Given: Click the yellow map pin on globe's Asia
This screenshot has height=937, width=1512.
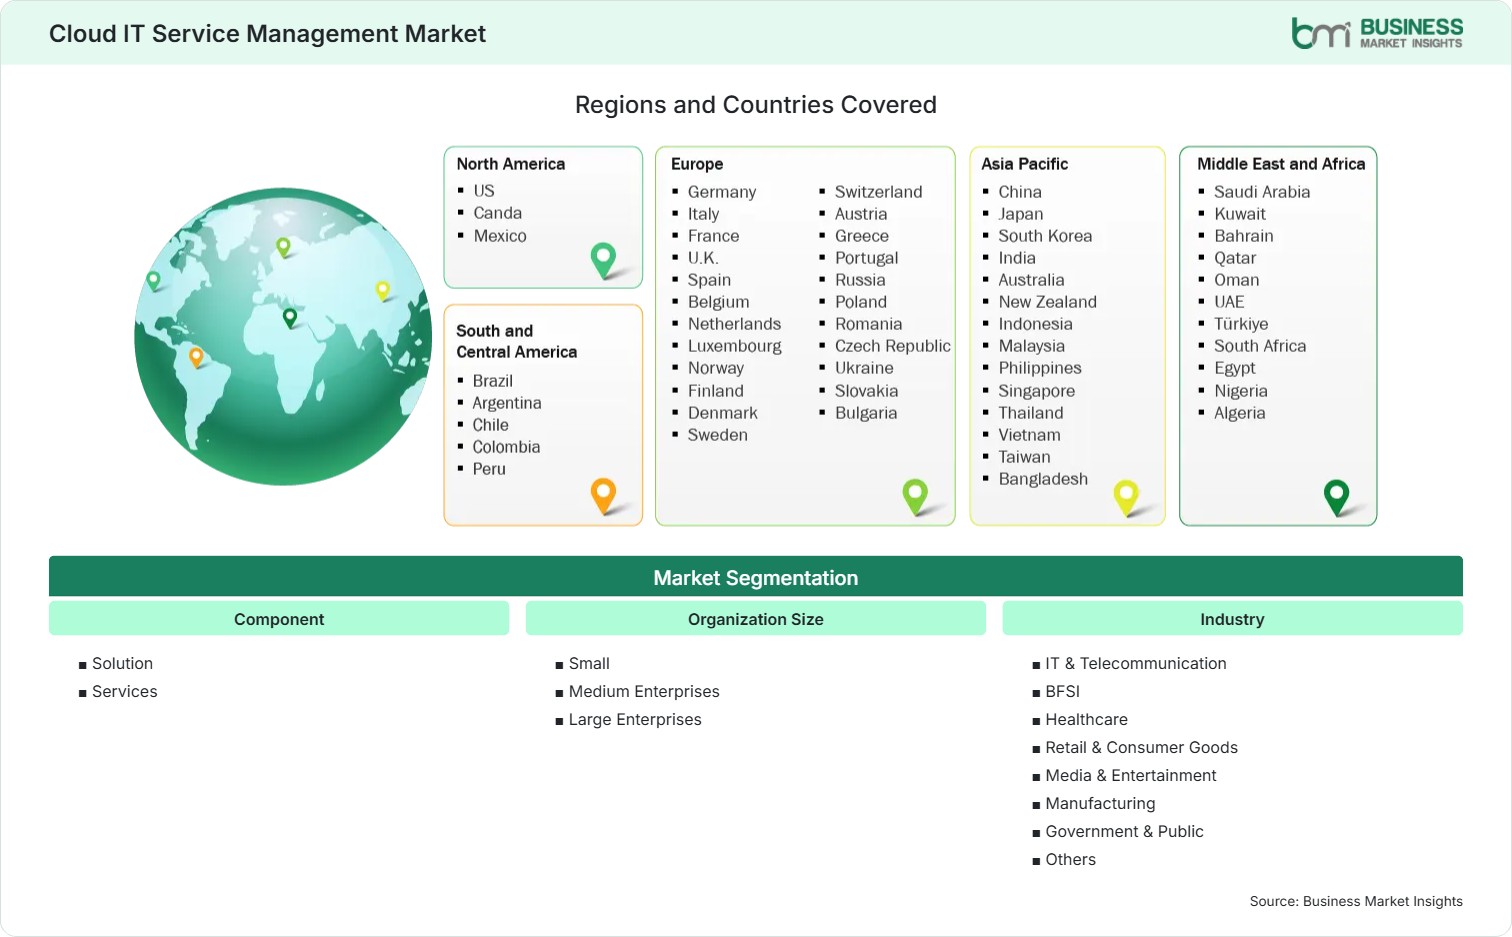Looking at the screenshot, I should [382, 290].
